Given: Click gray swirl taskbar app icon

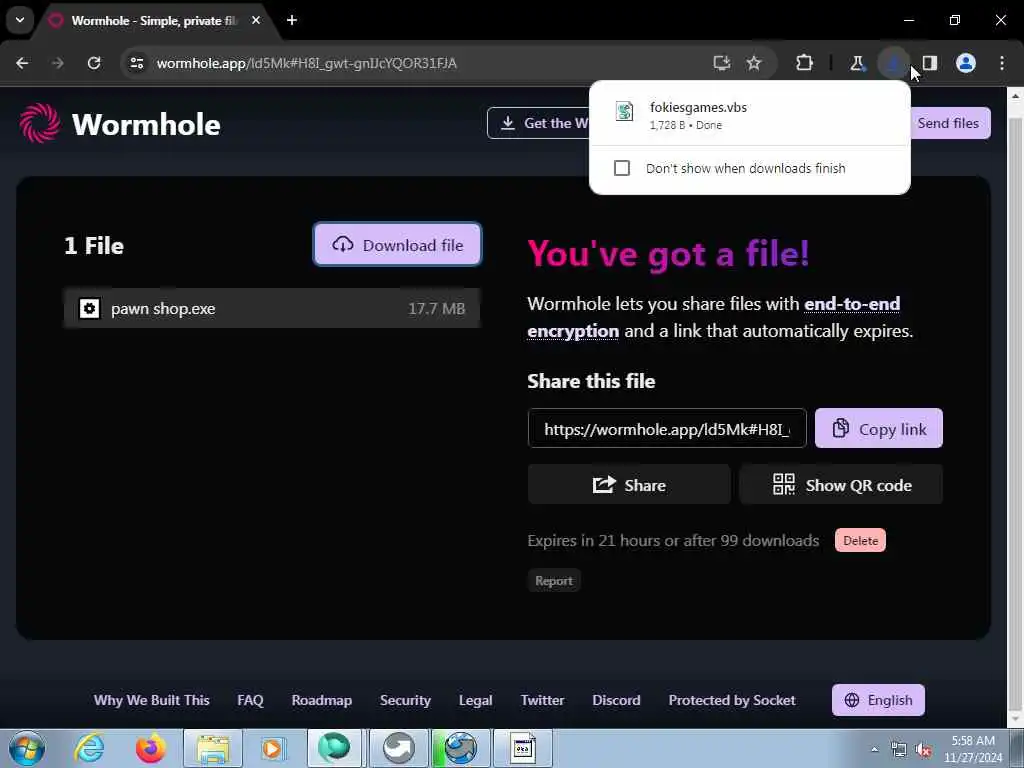Looking at the screenshot, I should [398, 748].
